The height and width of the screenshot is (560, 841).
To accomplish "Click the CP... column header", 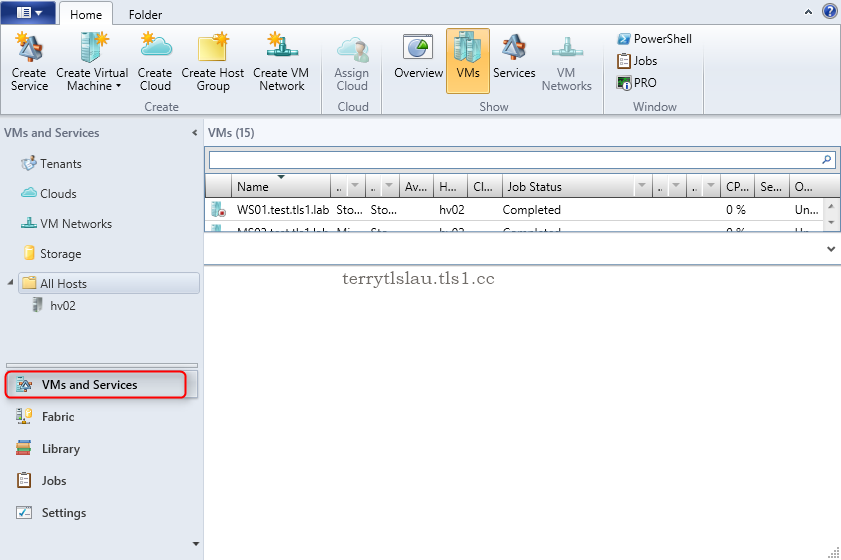I will coord(737,187).
